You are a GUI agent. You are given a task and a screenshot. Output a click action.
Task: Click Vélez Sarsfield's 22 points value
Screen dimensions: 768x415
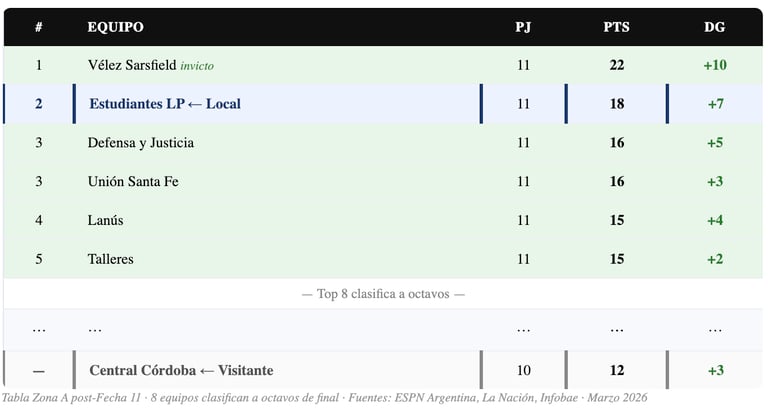(616, 65)
